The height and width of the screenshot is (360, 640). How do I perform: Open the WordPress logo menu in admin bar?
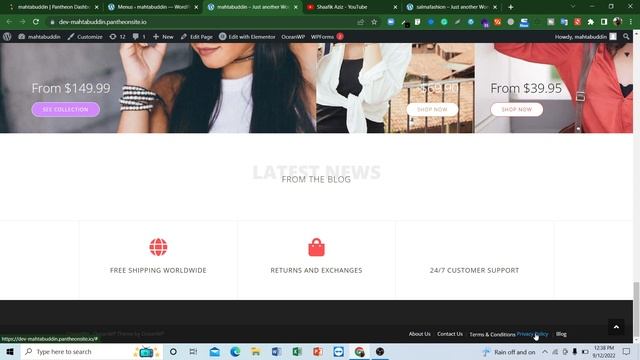7,37
